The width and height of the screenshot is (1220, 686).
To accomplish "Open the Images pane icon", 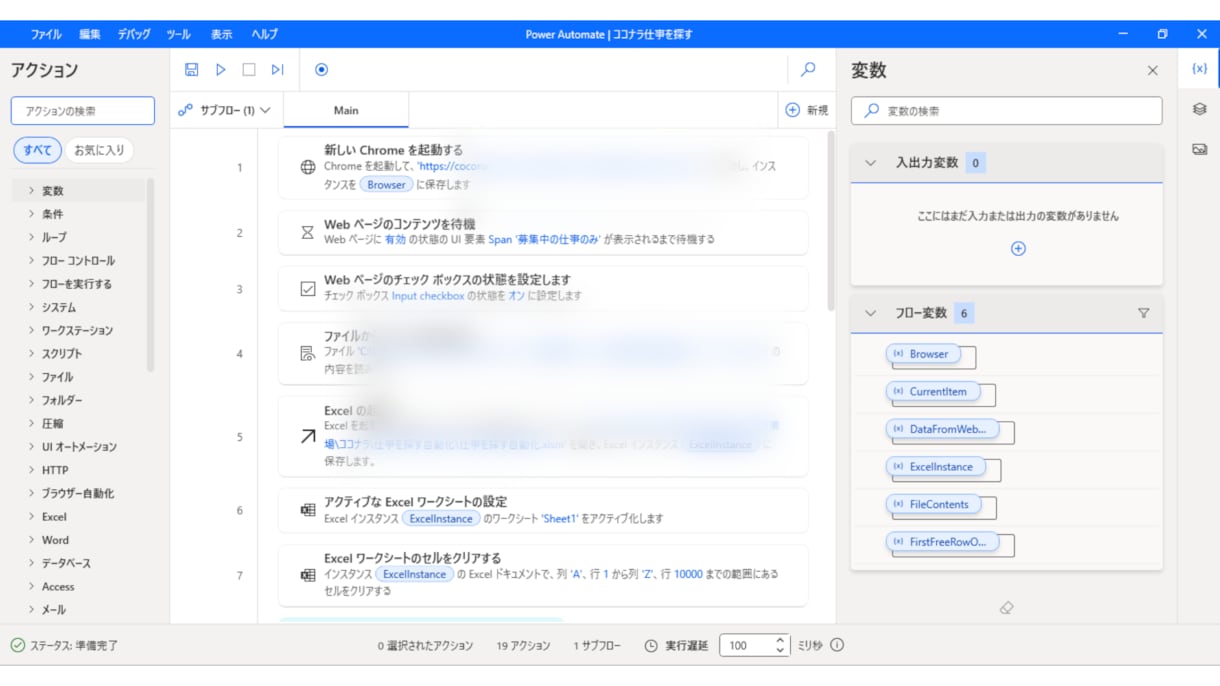I will coord(1200,149).
